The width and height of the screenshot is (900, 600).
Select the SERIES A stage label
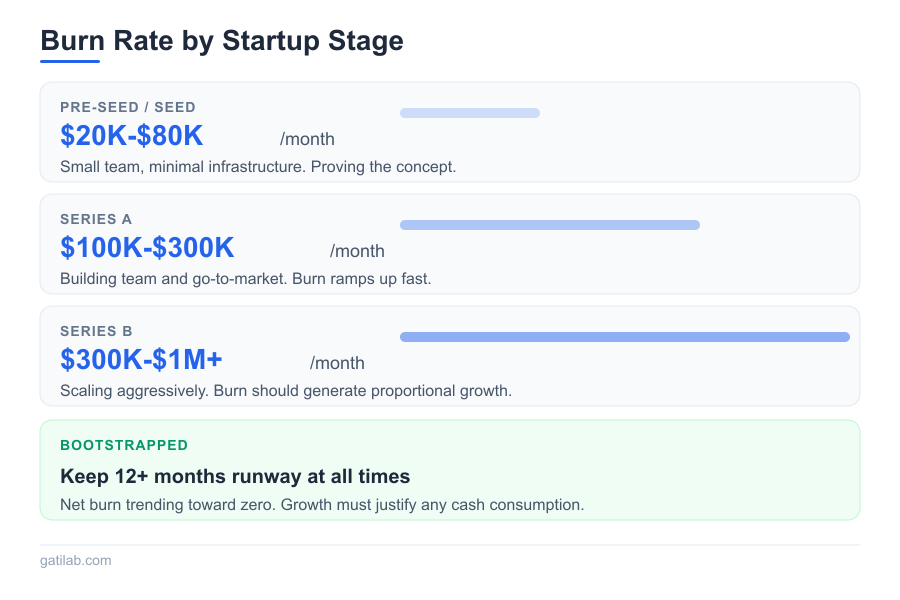click(x=96, y=219)
